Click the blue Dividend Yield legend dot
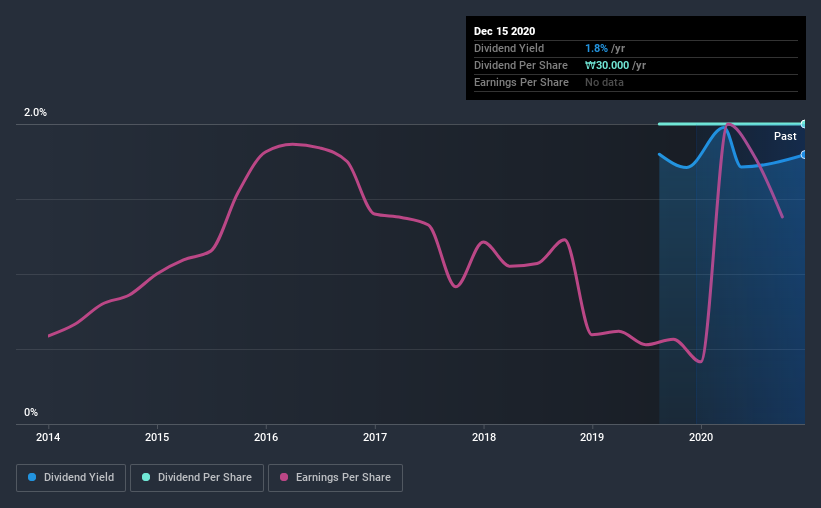Screen dimensions: 821x508 [32, 477]
